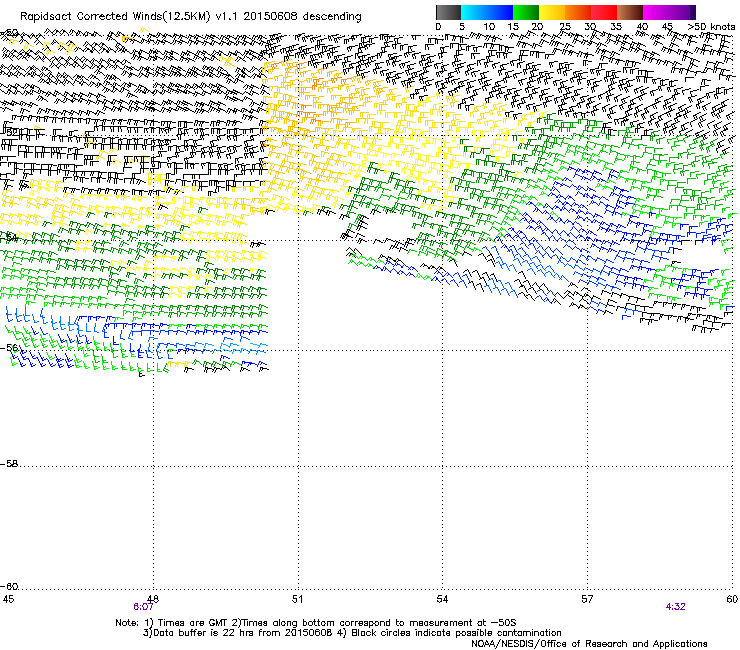Click the magenta-purple 40-50 knots legend segment
This screenshot has height=650, width=740.
point(669,12)
